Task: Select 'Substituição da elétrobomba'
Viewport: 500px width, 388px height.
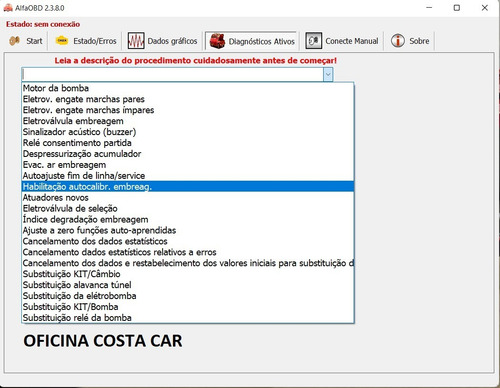Action: [188, 296]
